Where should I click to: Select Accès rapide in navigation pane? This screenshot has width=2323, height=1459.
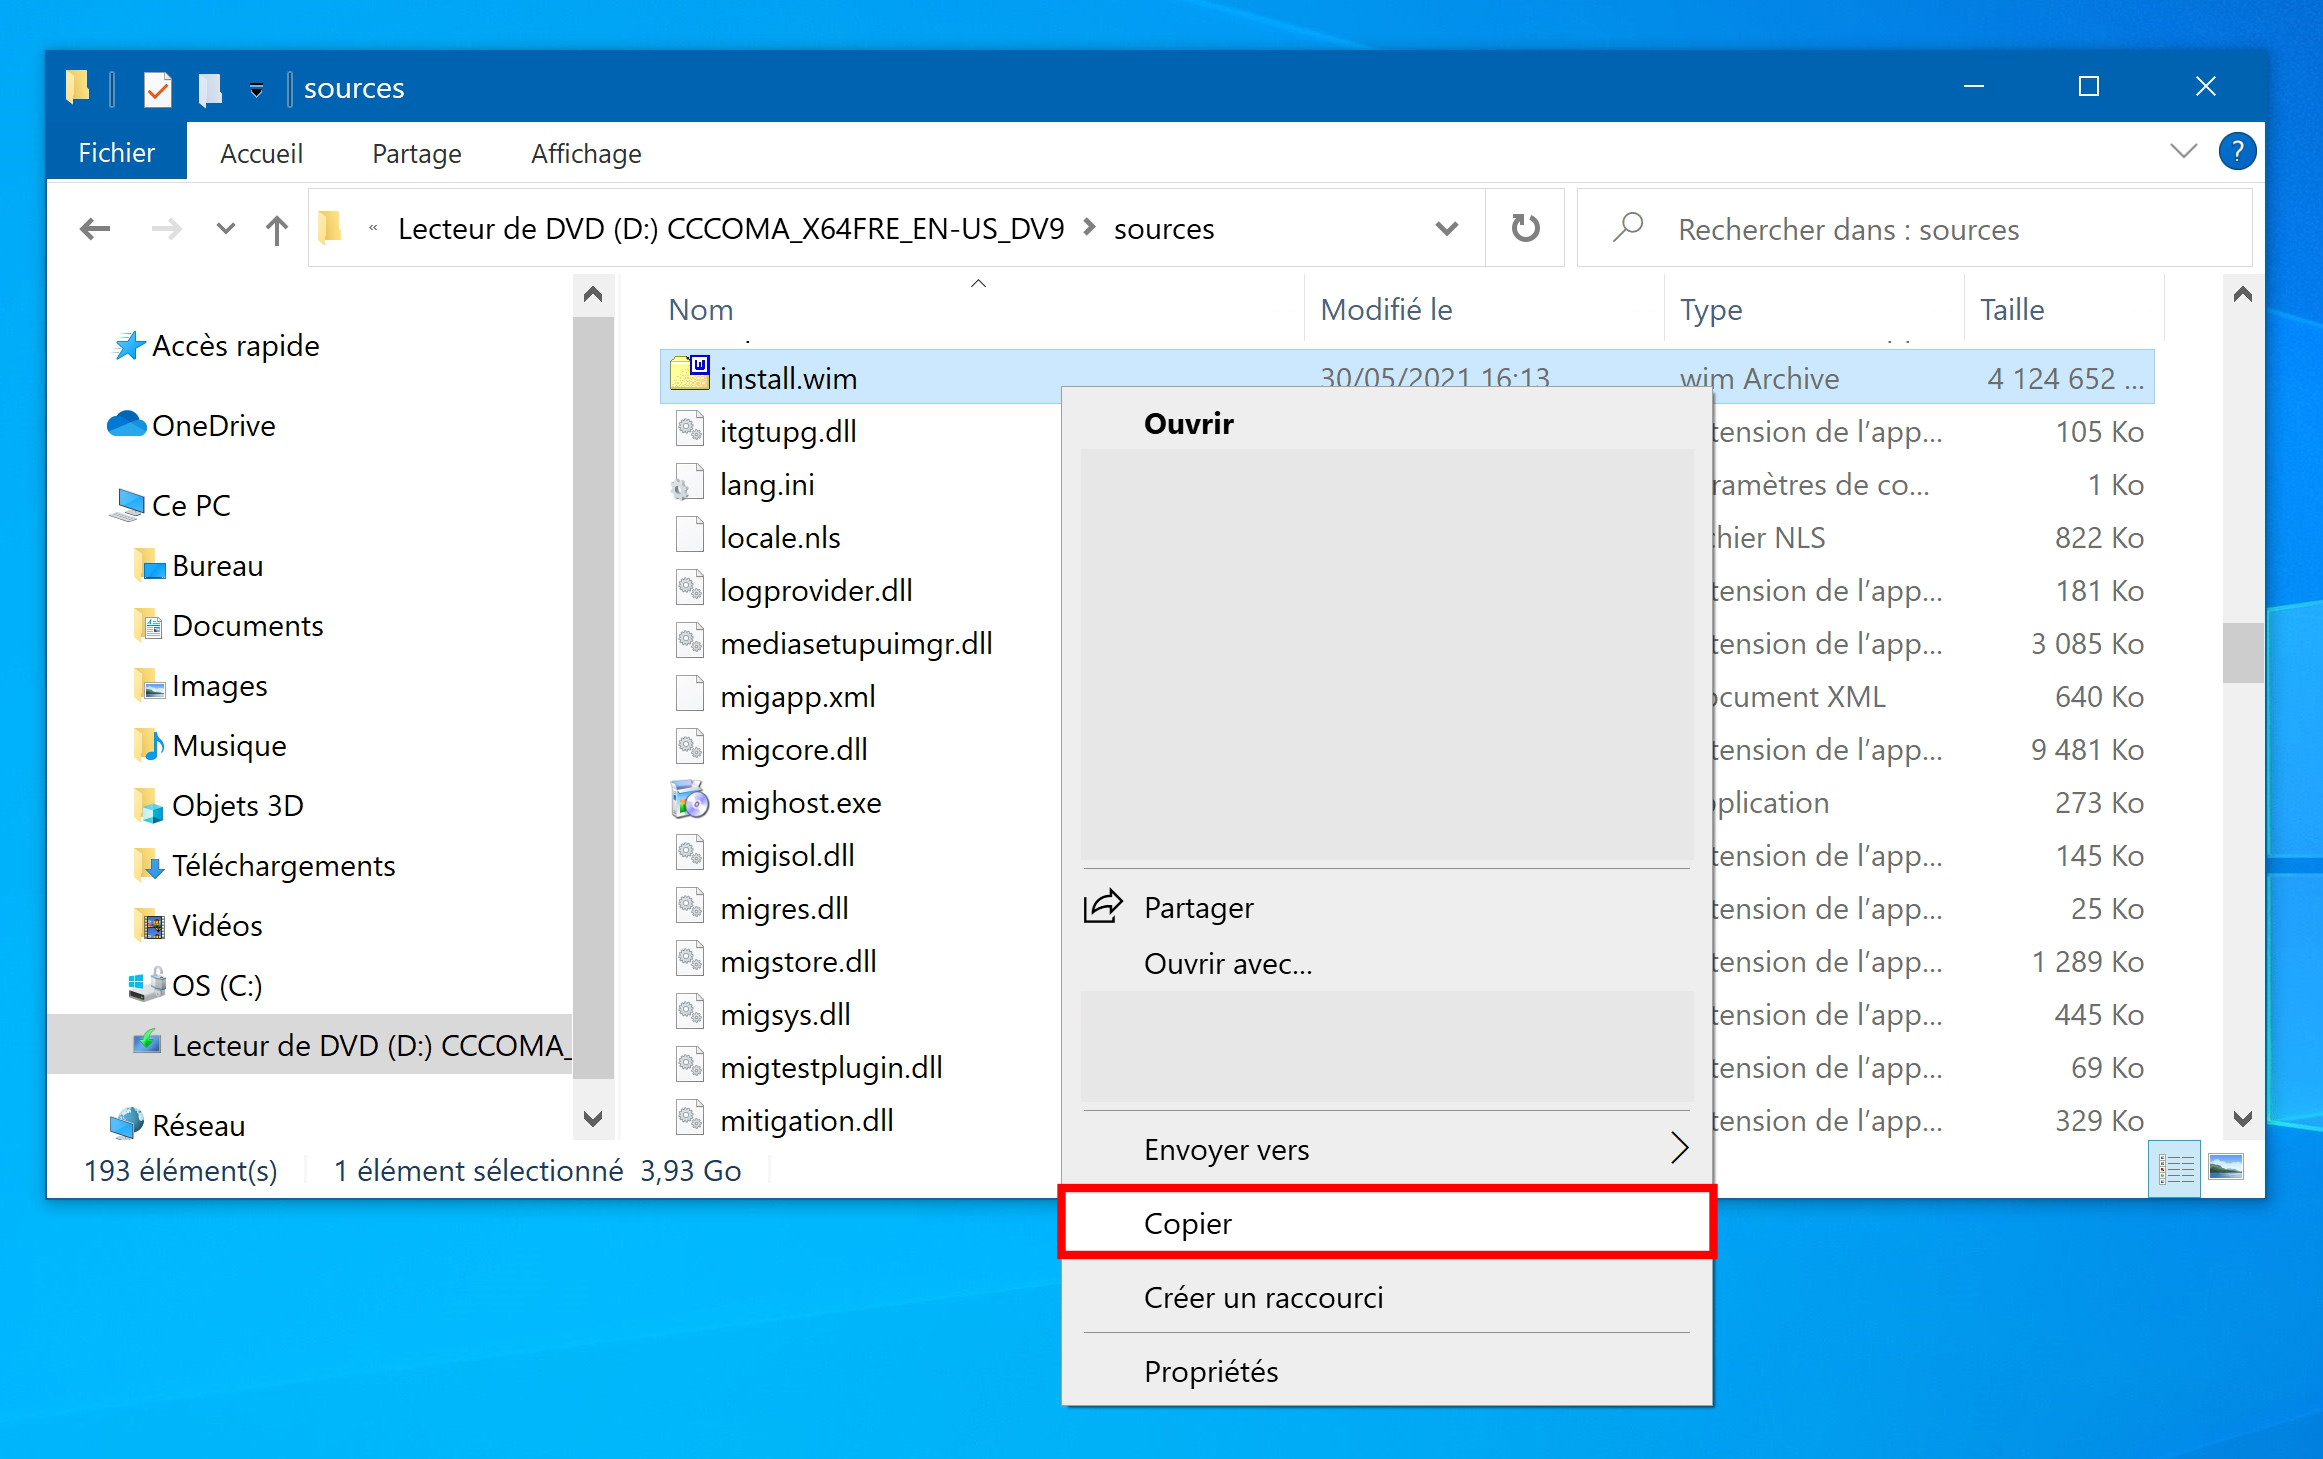pyautogui.click(x=216, y=346)
